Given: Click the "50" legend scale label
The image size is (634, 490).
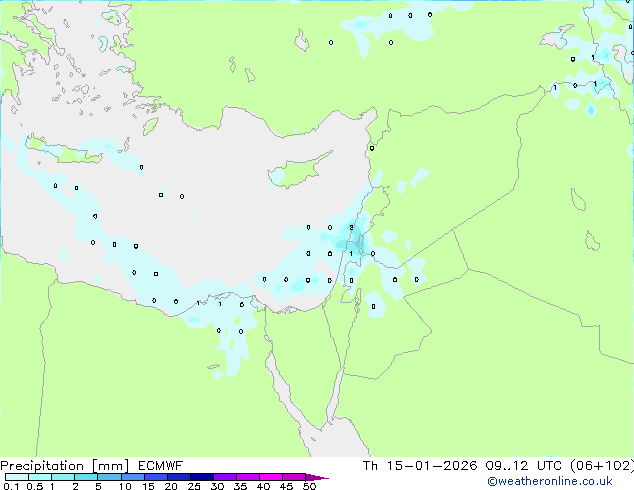Looking at the screenshot, I should click(309, 486).
